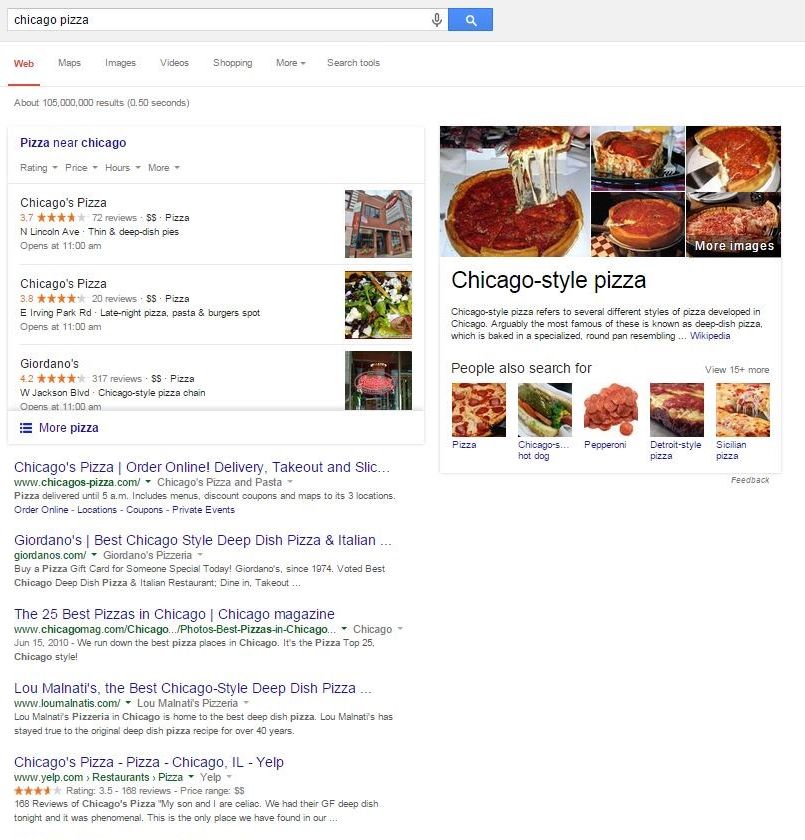
Task: Open Giordano's storefront photo thumbnail
Action: 378,380
